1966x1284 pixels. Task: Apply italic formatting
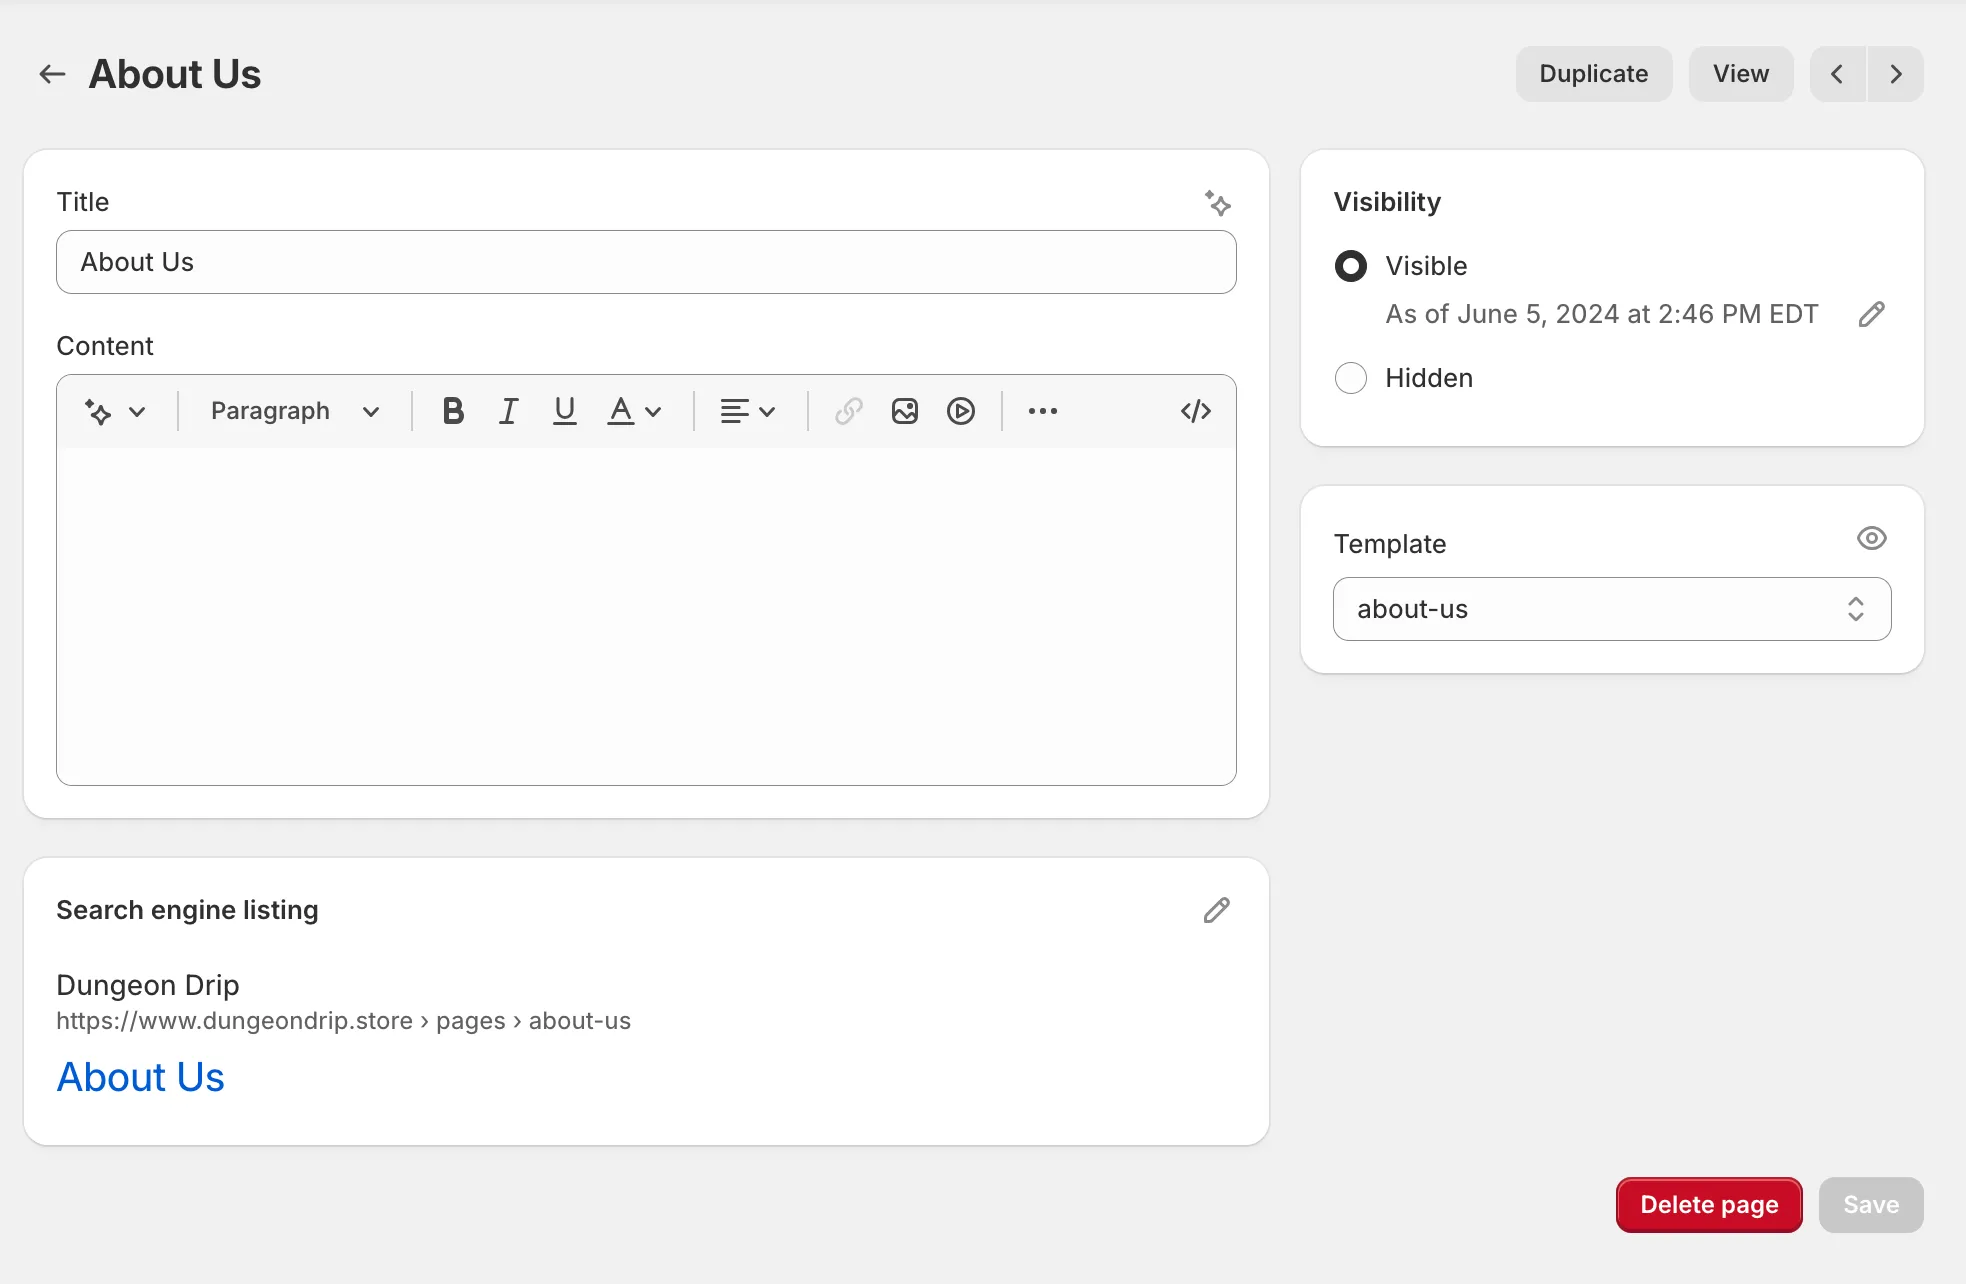508,410
